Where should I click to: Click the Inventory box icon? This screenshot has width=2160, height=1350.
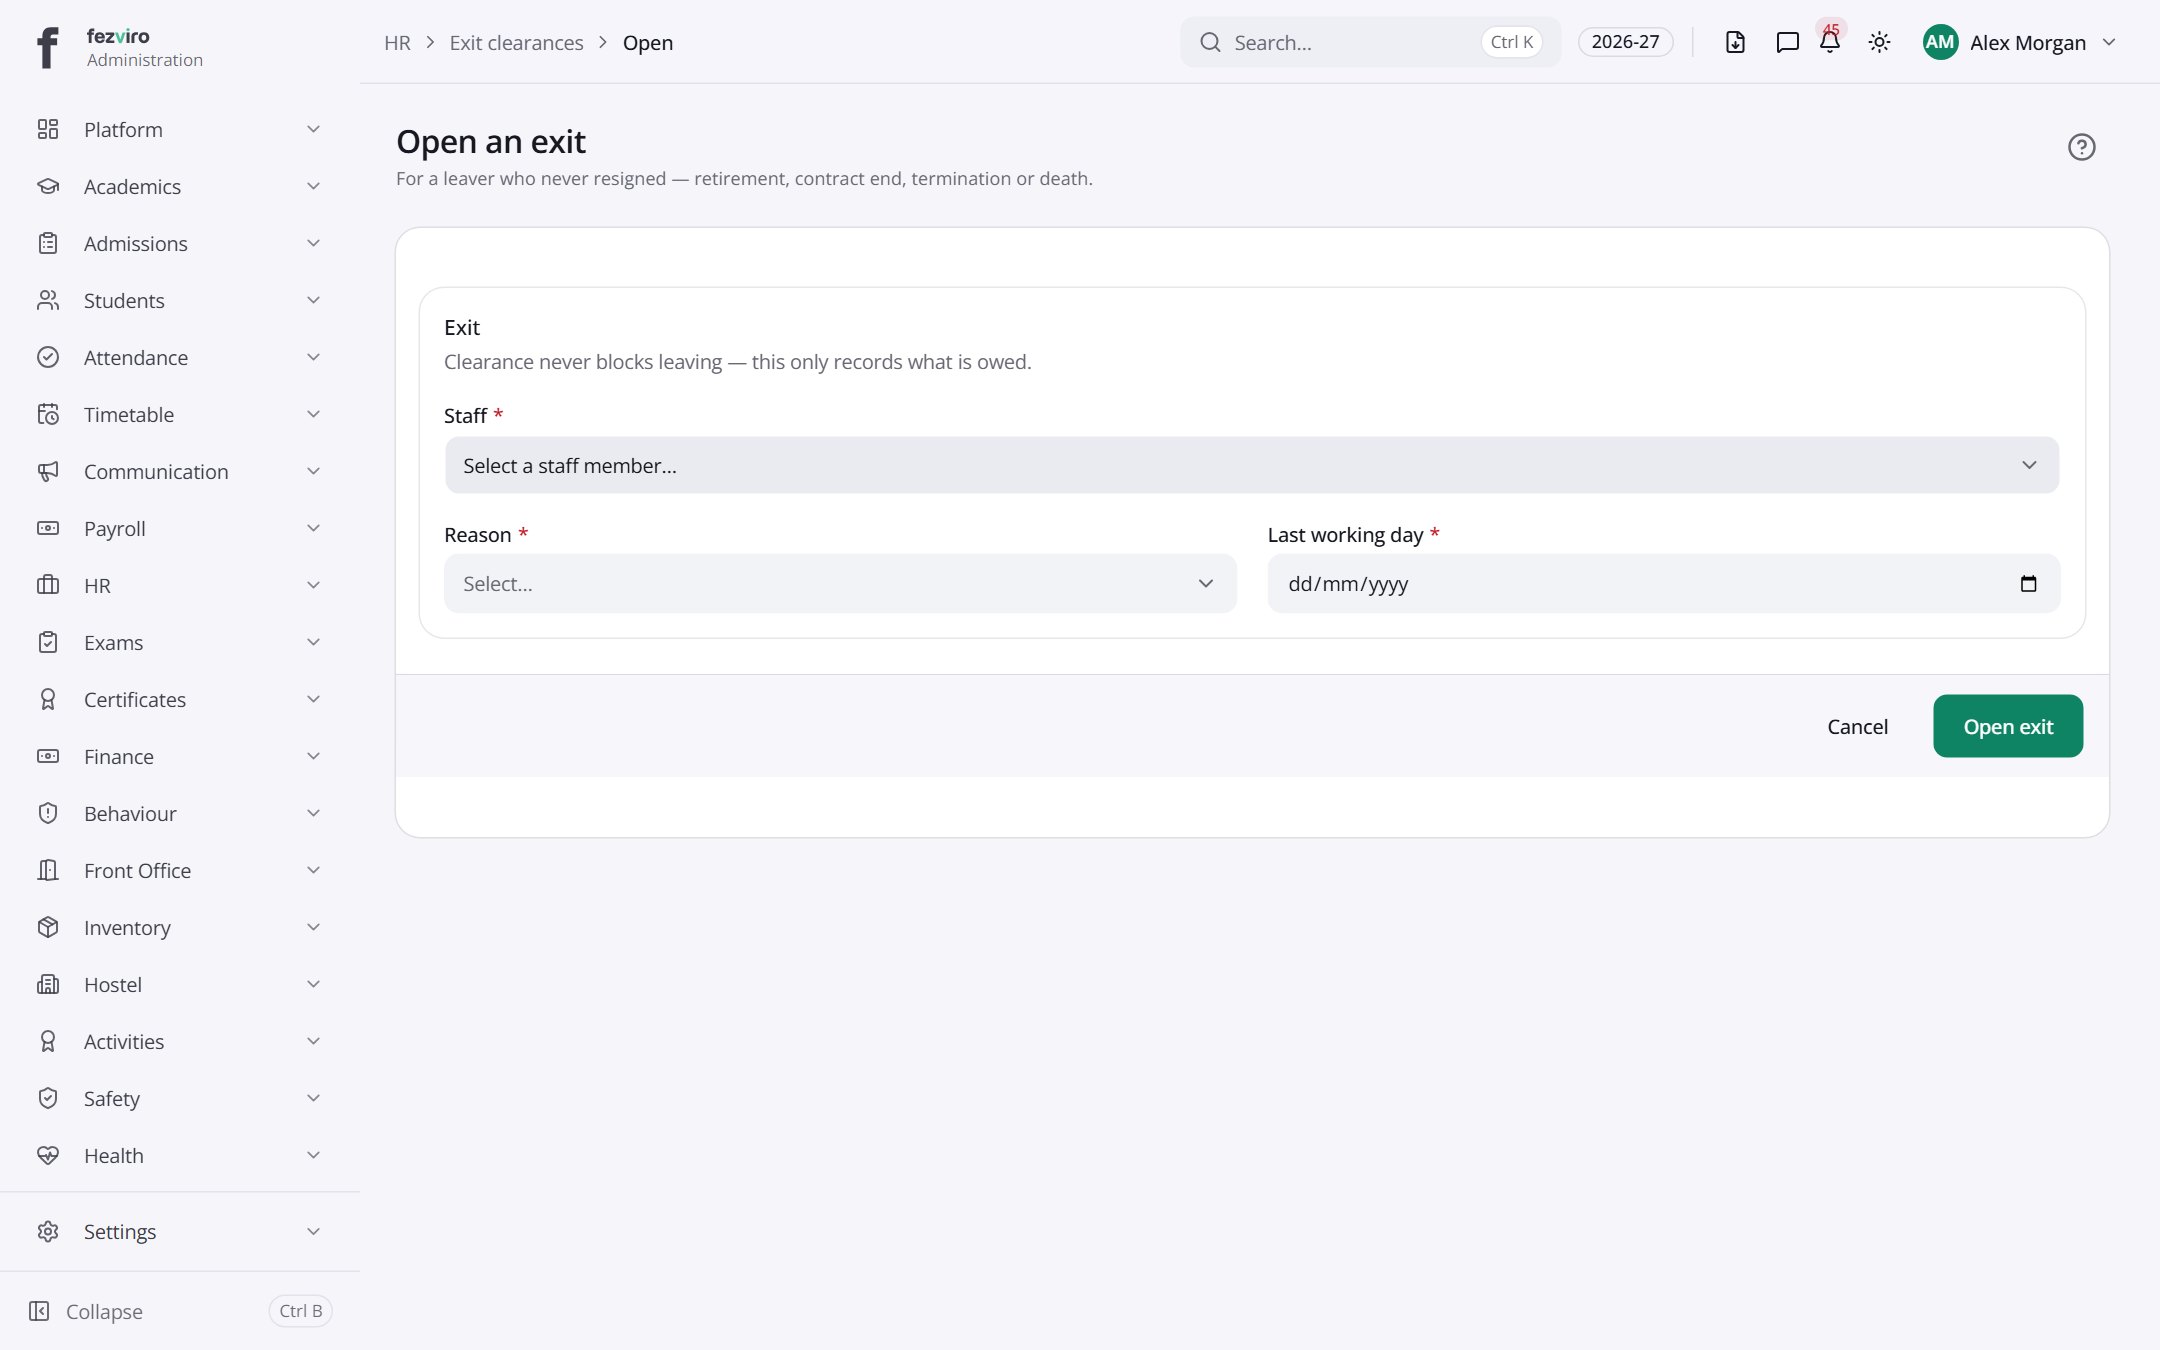(48, 927)
